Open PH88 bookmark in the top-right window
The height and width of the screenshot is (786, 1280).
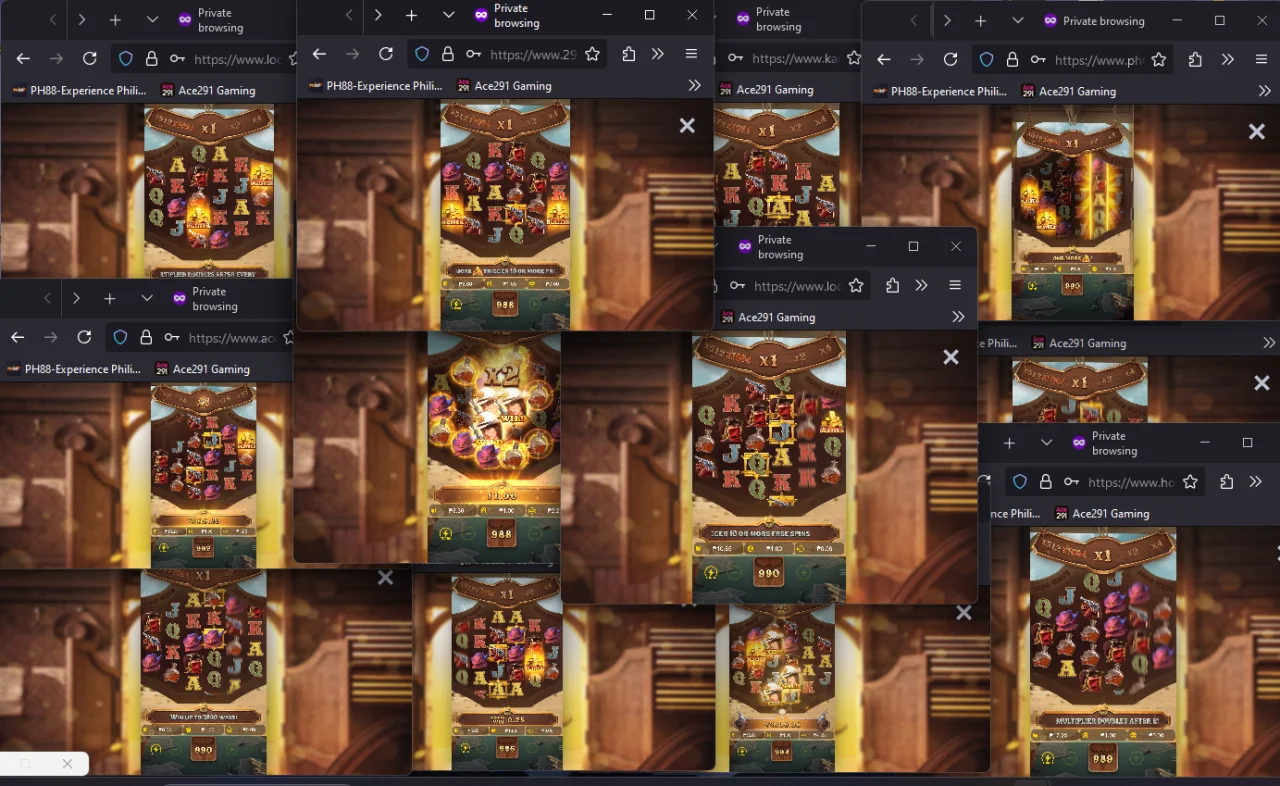point(940,91)
